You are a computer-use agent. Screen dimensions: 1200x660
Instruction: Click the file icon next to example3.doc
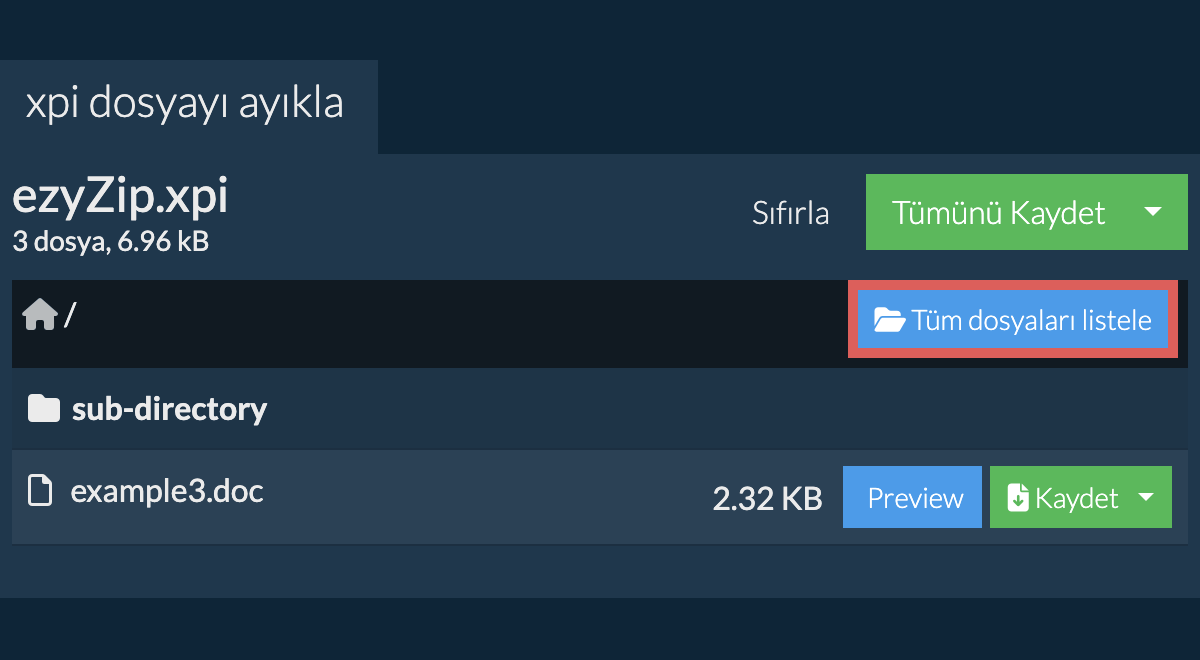(39, 492)
